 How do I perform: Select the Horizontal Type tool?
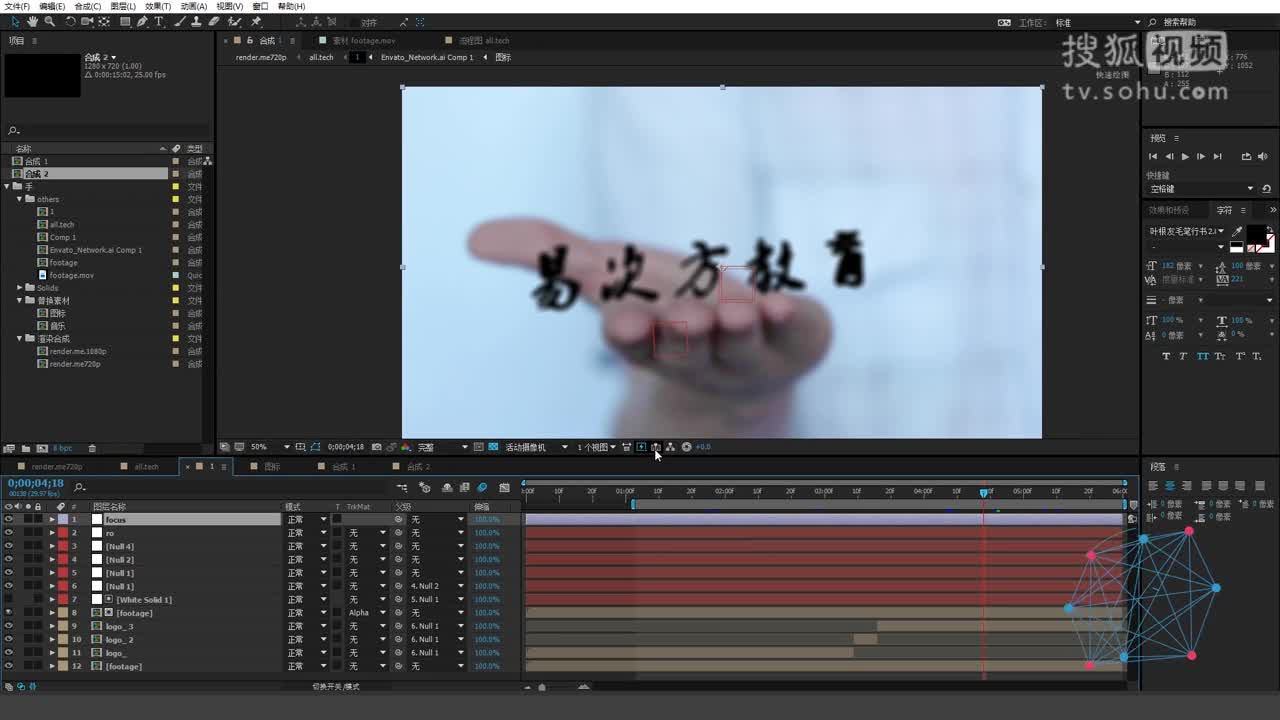point(158,22)
